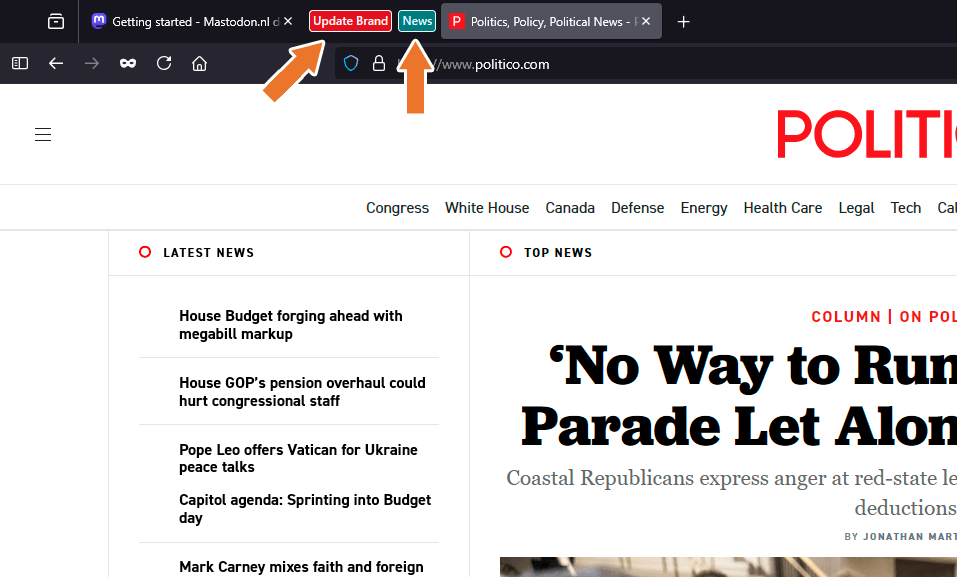Open the tracking protection shield icon
The height and width of the screenshot is (577, 957).
point(351,63)
